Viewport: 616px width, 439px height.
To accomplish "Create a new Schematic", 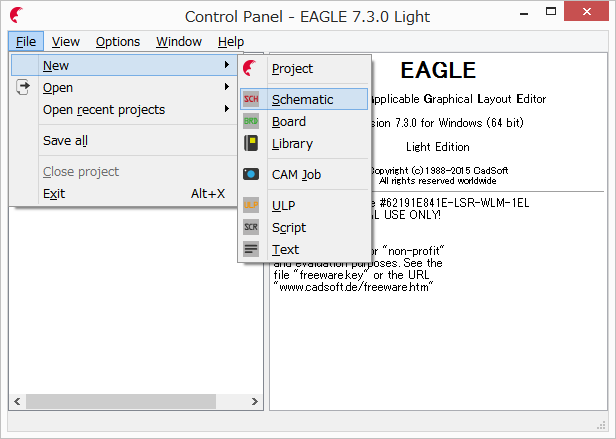I will tap(304, 99).
